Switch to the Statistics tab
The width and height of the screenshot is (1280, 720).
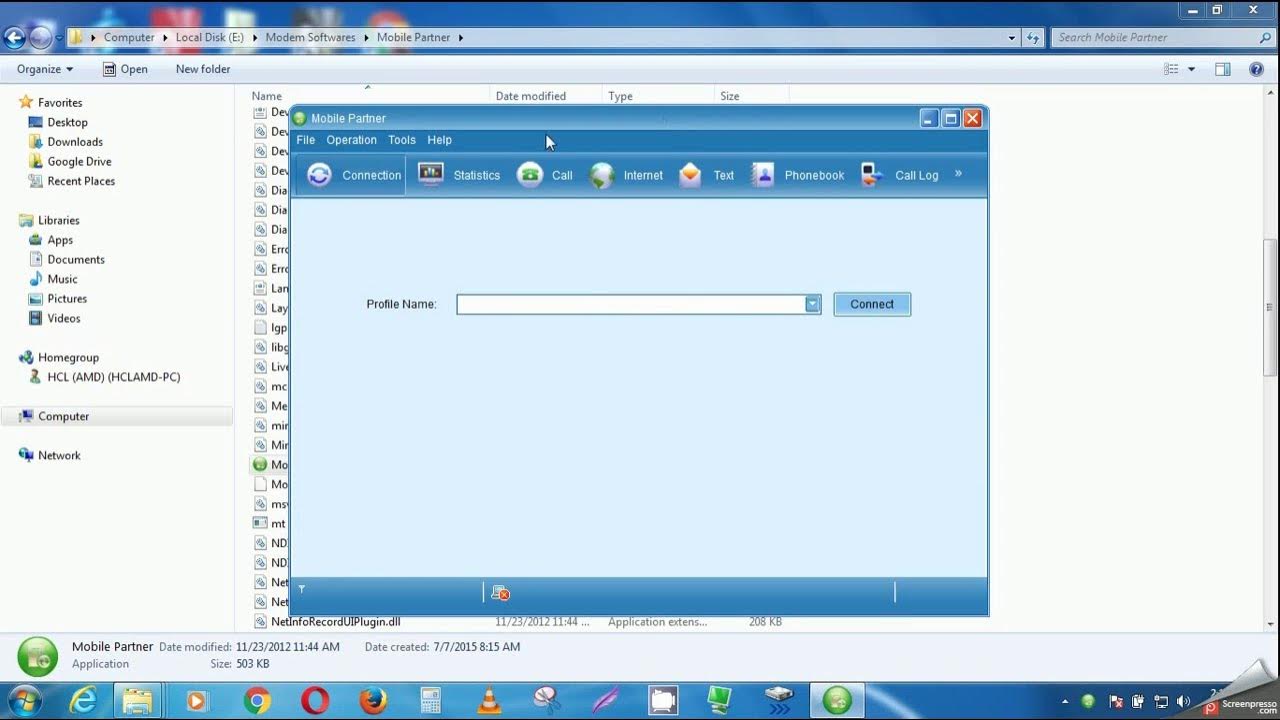click(x=459, y=175)
